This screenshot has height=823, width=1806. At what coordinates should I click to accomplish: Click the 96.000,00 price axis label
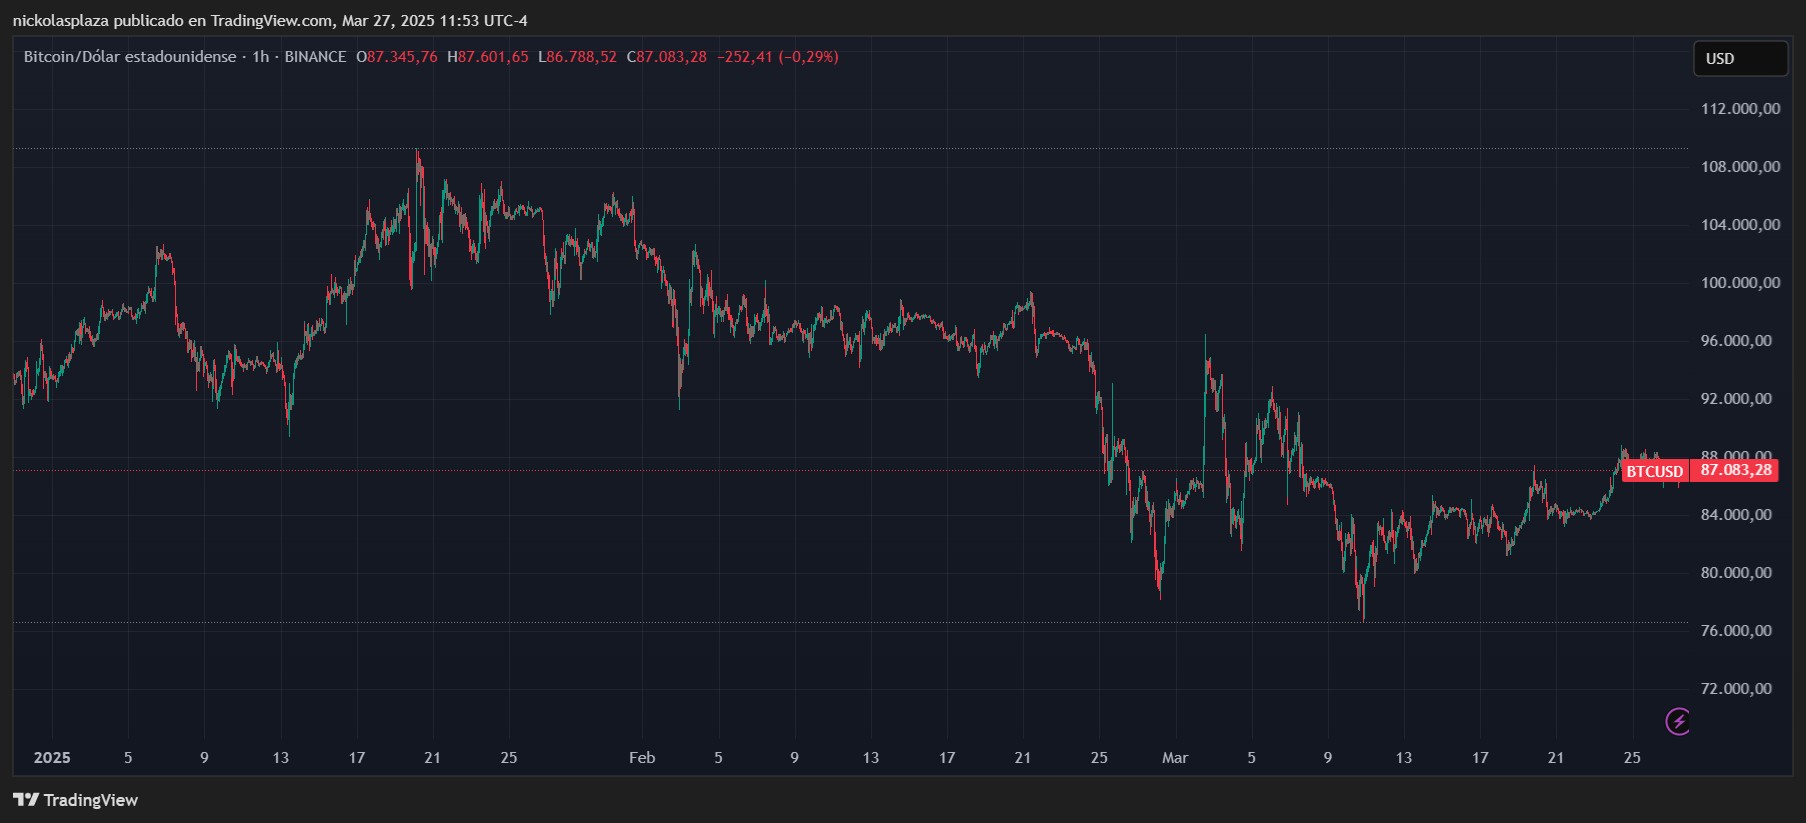coord(1736,341)
